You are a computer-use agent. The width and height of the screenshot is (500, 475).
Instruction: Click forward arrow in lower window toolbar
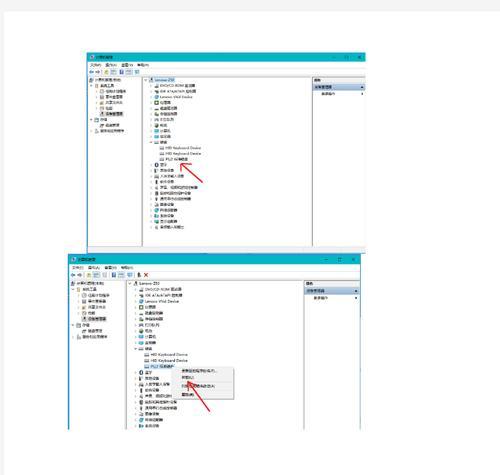(79, 275)
